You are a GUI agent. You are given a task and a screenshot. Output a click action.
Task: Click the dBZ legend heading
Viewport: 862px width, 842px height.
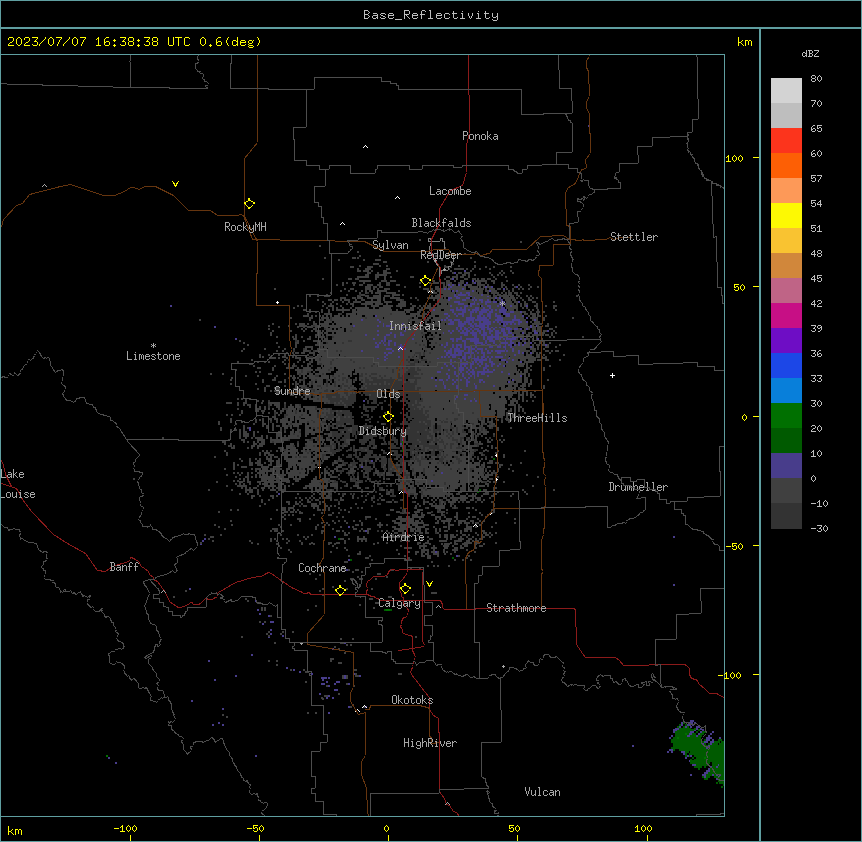pyautogui.click(x=810, y=53)
